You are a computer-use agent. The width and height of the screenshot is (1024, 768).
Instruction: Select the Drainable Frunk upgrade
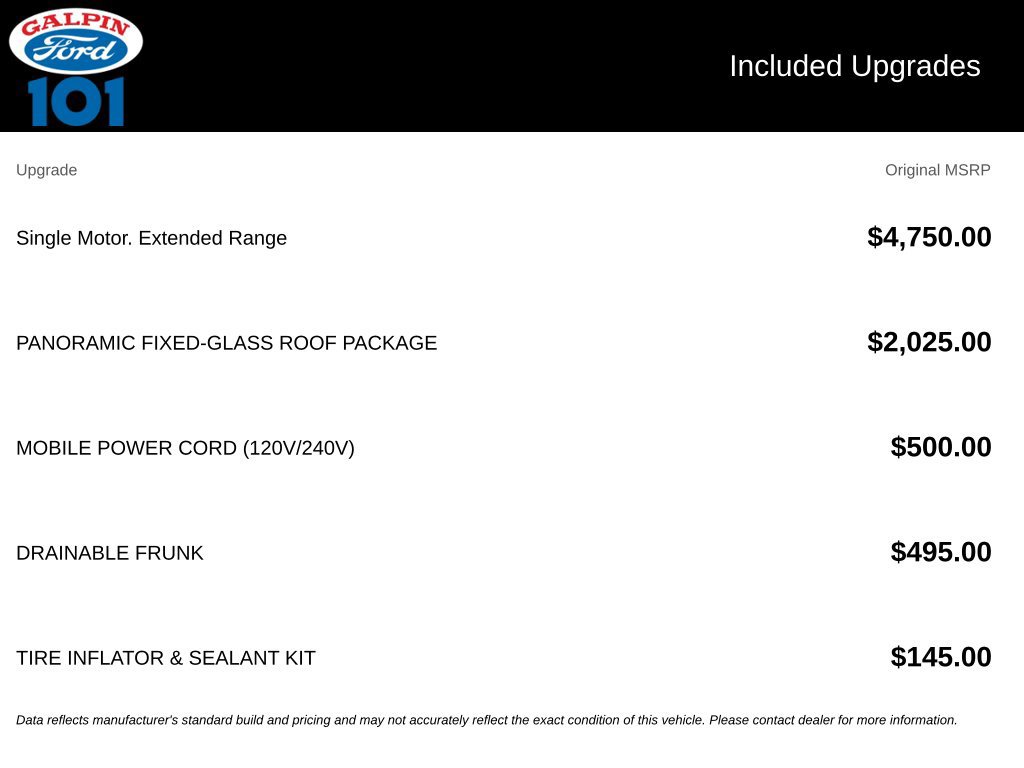pyautogui.click(x=110, y=553)
